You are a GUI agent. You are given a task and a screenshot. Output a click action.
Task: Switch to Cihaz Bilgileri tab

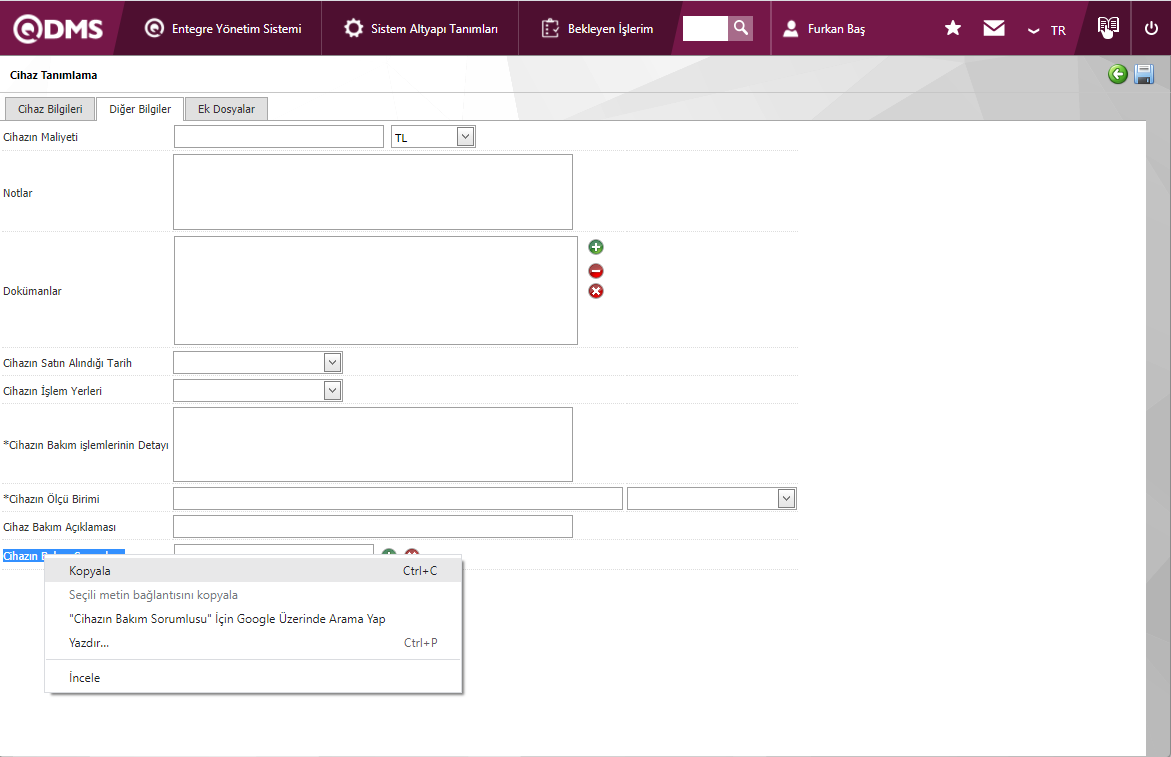tap(50, 109)
